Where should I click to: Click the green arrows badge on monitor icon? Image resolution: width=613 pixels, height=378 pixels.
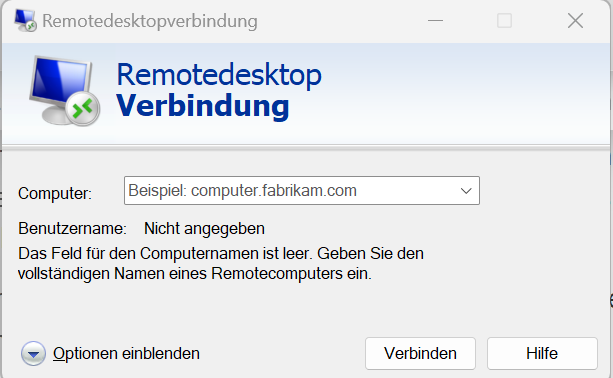point(83,109)
